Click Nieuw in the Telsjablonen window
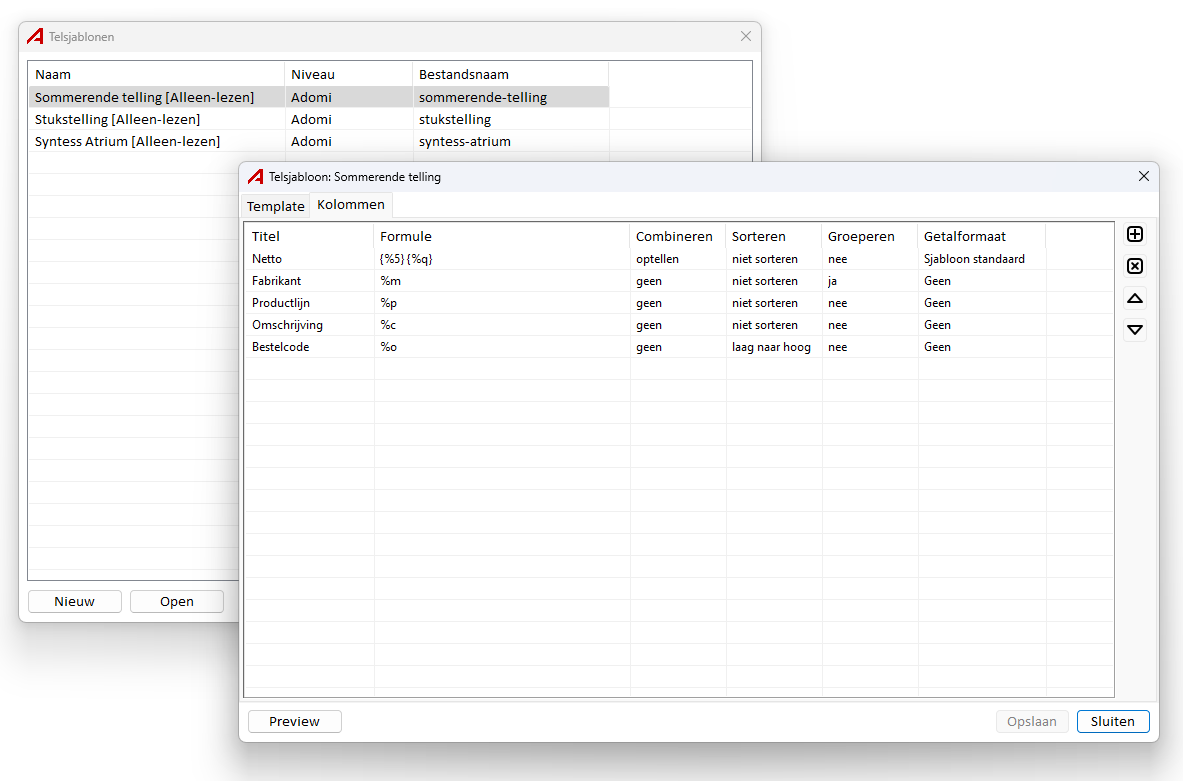 coord(75,601)
